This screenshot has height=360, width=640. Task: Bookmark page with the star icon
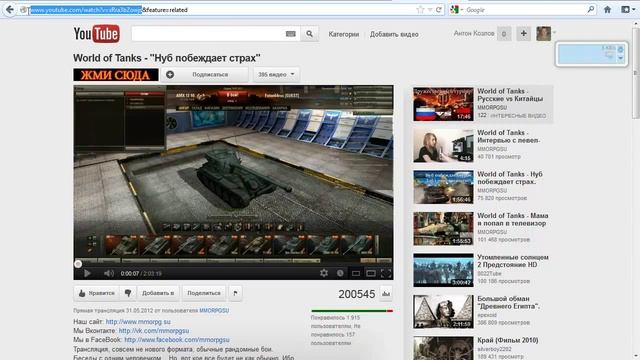coord(420,10)
